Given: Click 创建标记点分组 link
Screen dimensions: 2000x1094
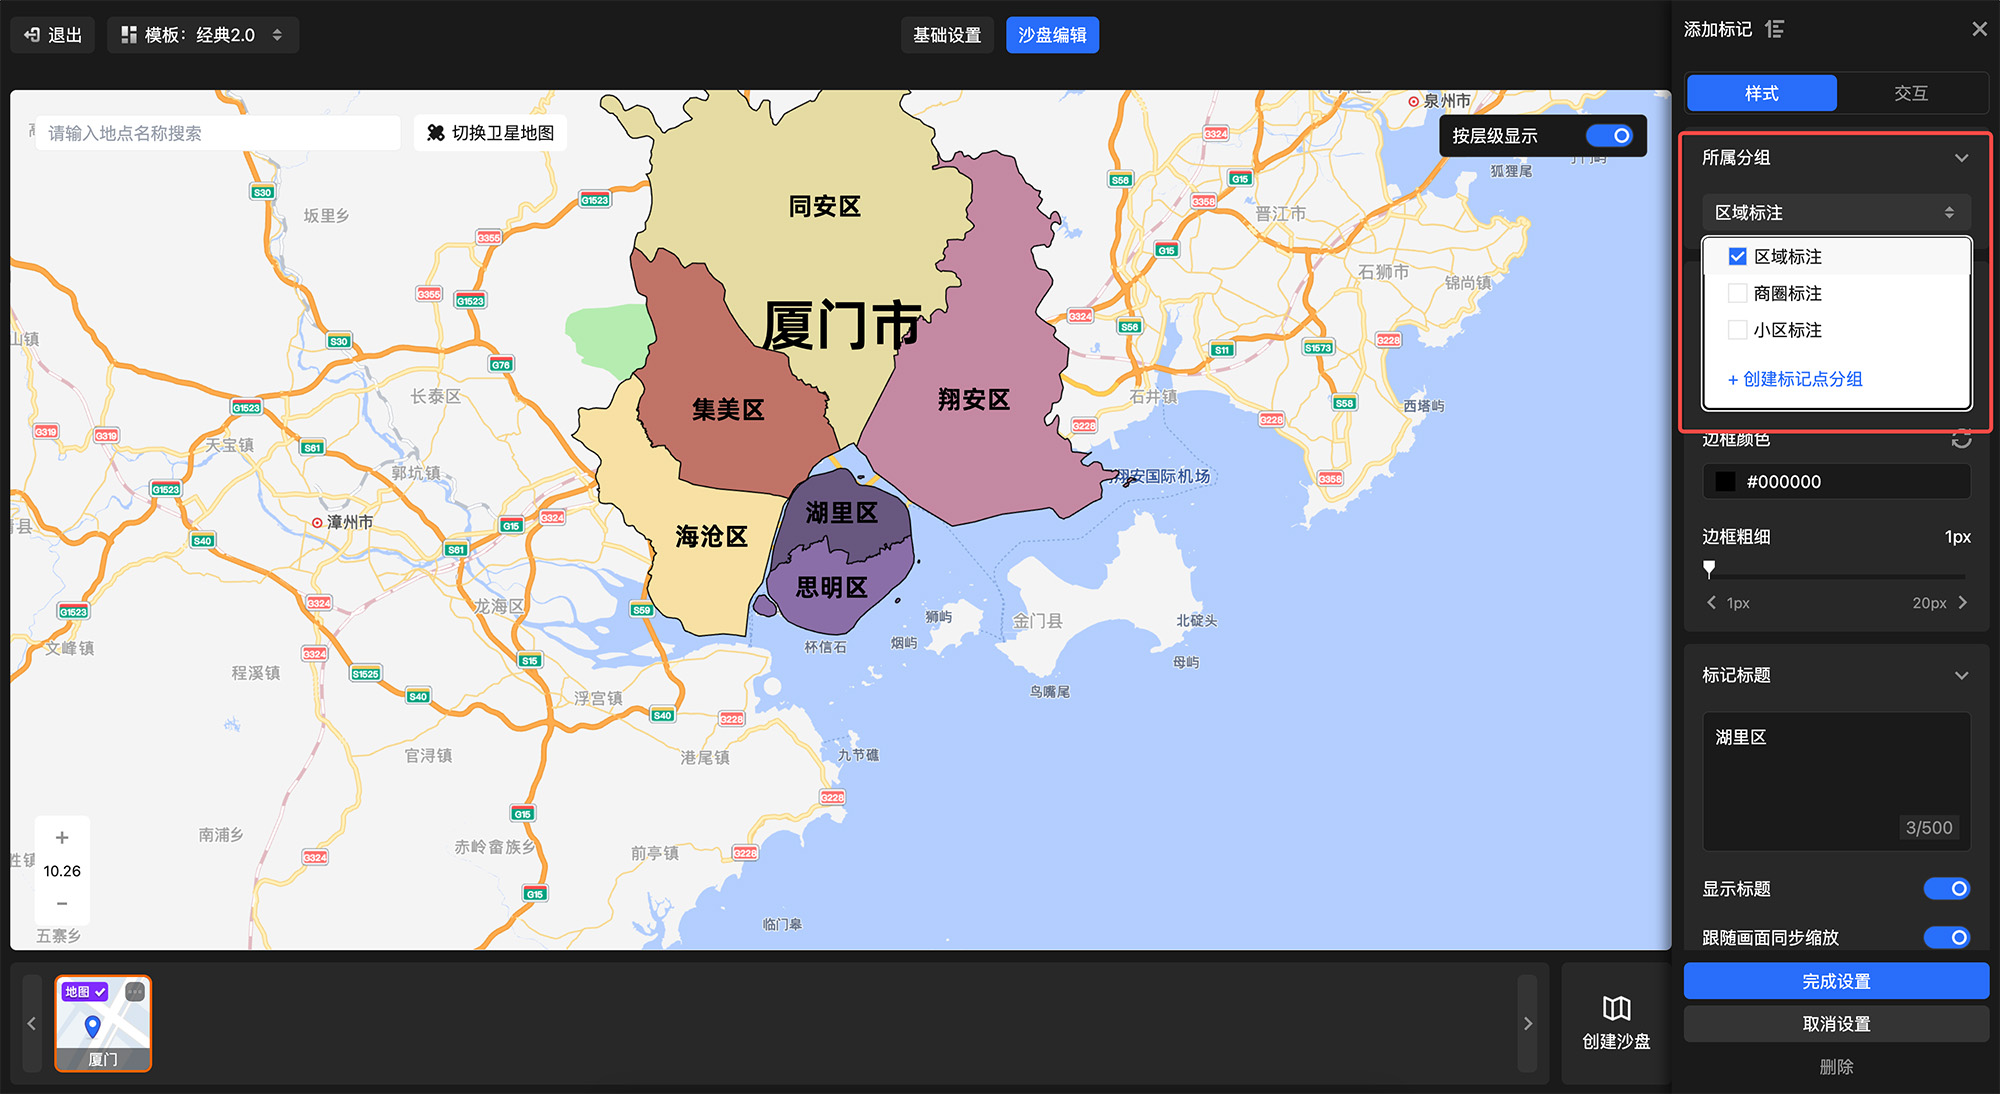Looking at the screenshot, I should pos(1795,379).
